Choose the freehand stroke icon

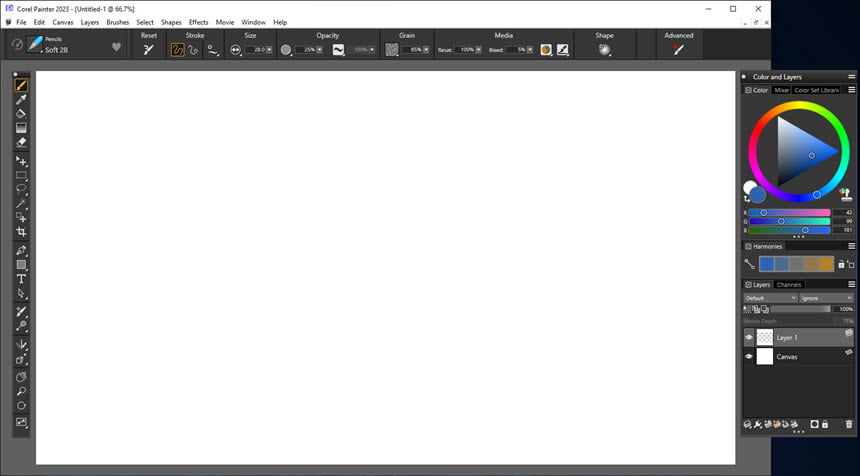[x=177, y=49]
